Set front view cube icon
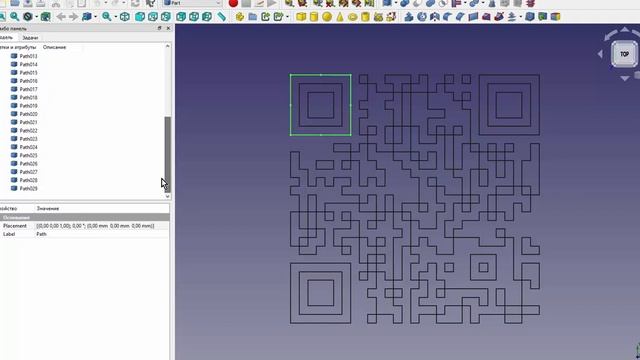The image size is (640, 360). pos(140,17)
